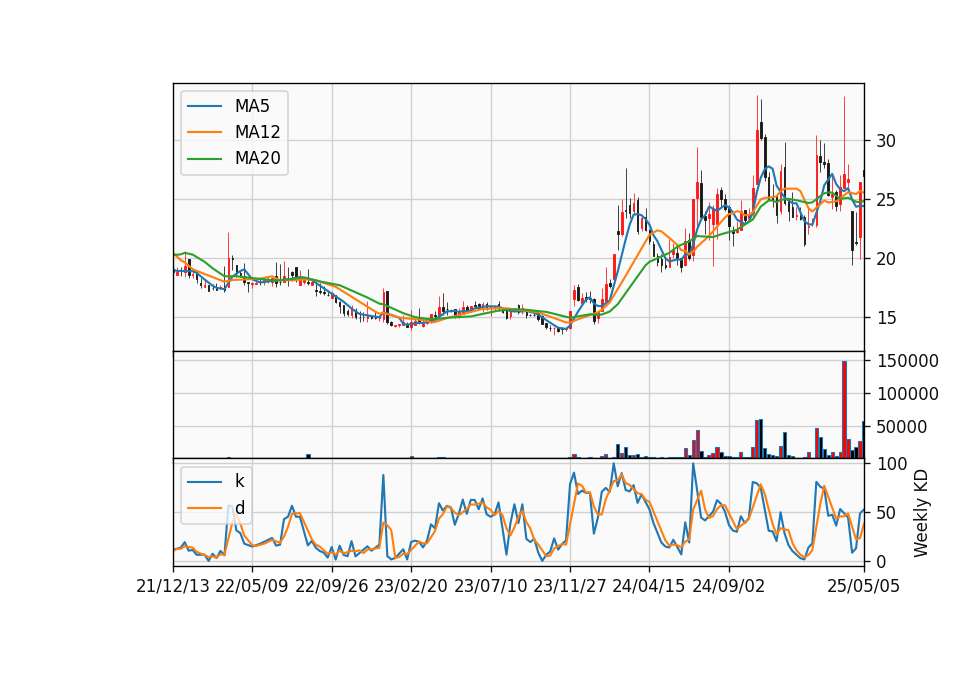Click the d legend label in KD panel
This screenshot has height=690, width=960.
point(239,508)
